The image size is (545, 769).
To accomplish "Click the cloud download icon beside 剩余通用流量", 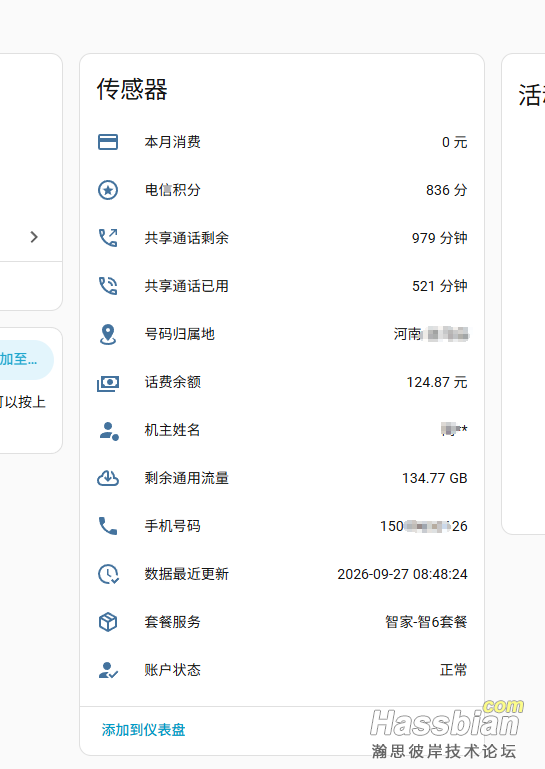I will coord(108,478).
